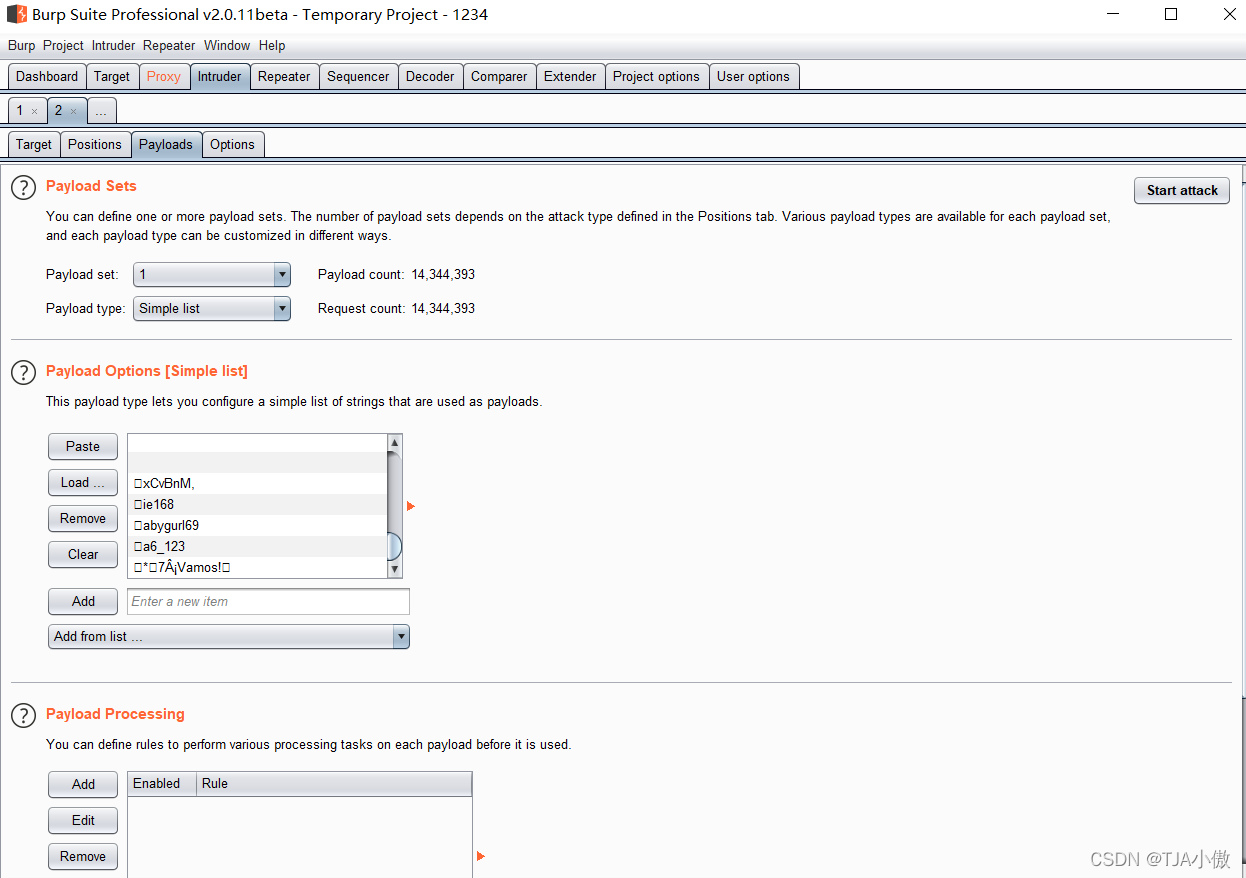
Task: Click the Rule column header
Action: 334,783
